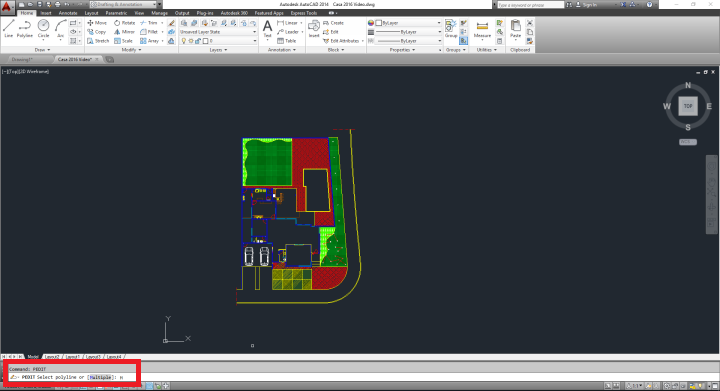Click the Trim tool

[149, 22]
